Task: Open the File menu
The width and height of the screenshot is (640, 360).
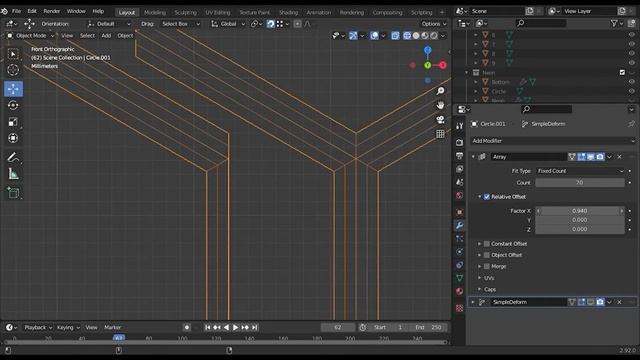Action: tap(16, 11)
